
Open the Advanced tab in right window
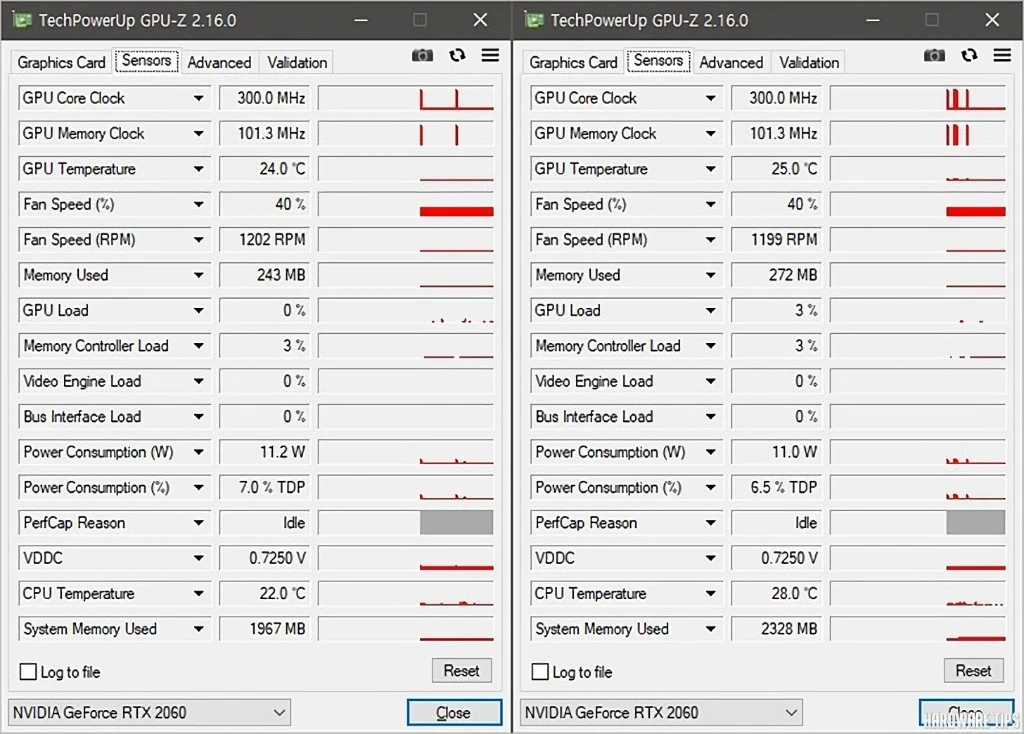pyautogui.click(x=731, y=63)
